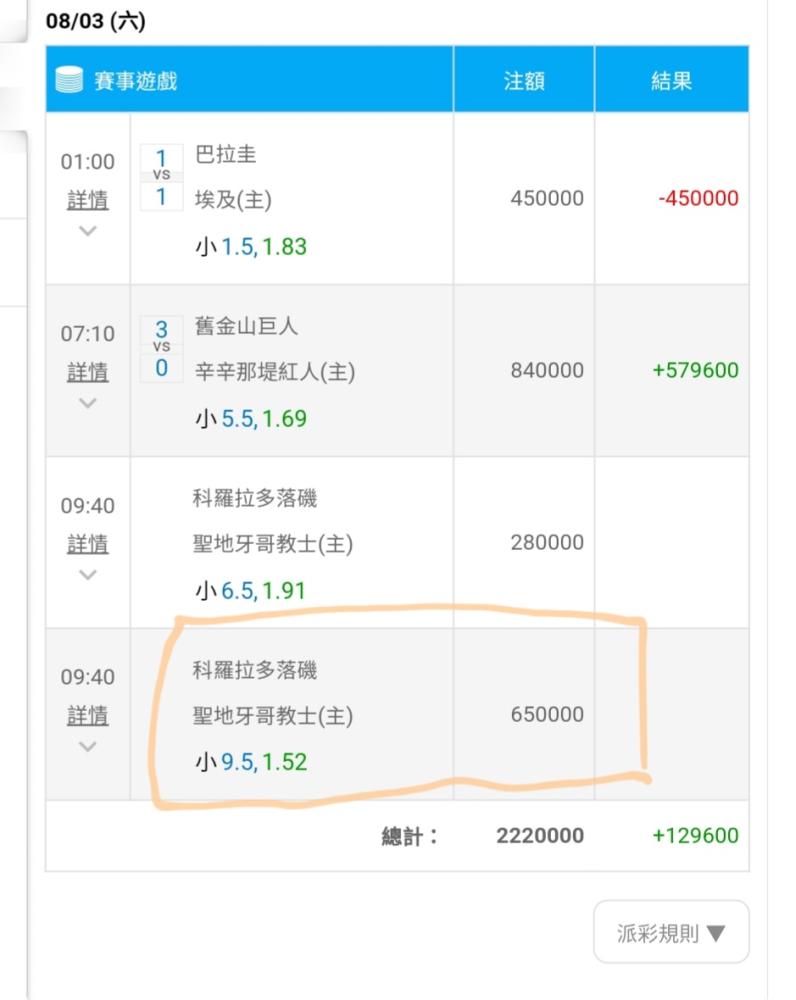Click the 注額 column header
Image resolution: width=796 pixels, height=1000 pixels.
(524, 80)
